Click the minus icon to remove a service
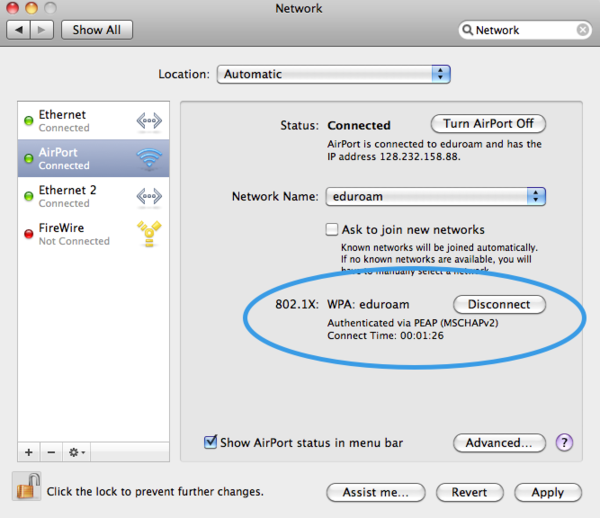The image size is (600, 518). coord(51,452)
